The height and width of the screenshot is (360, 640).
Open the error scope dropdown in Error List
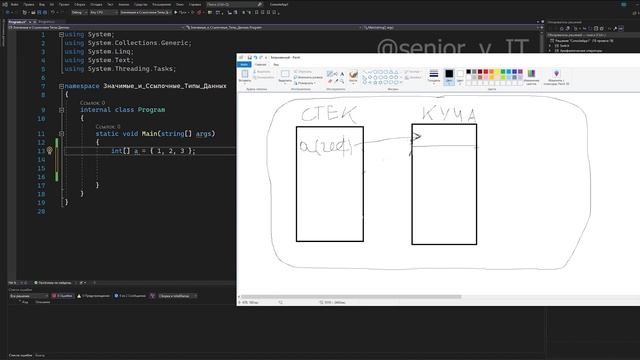tap(29, 296)
